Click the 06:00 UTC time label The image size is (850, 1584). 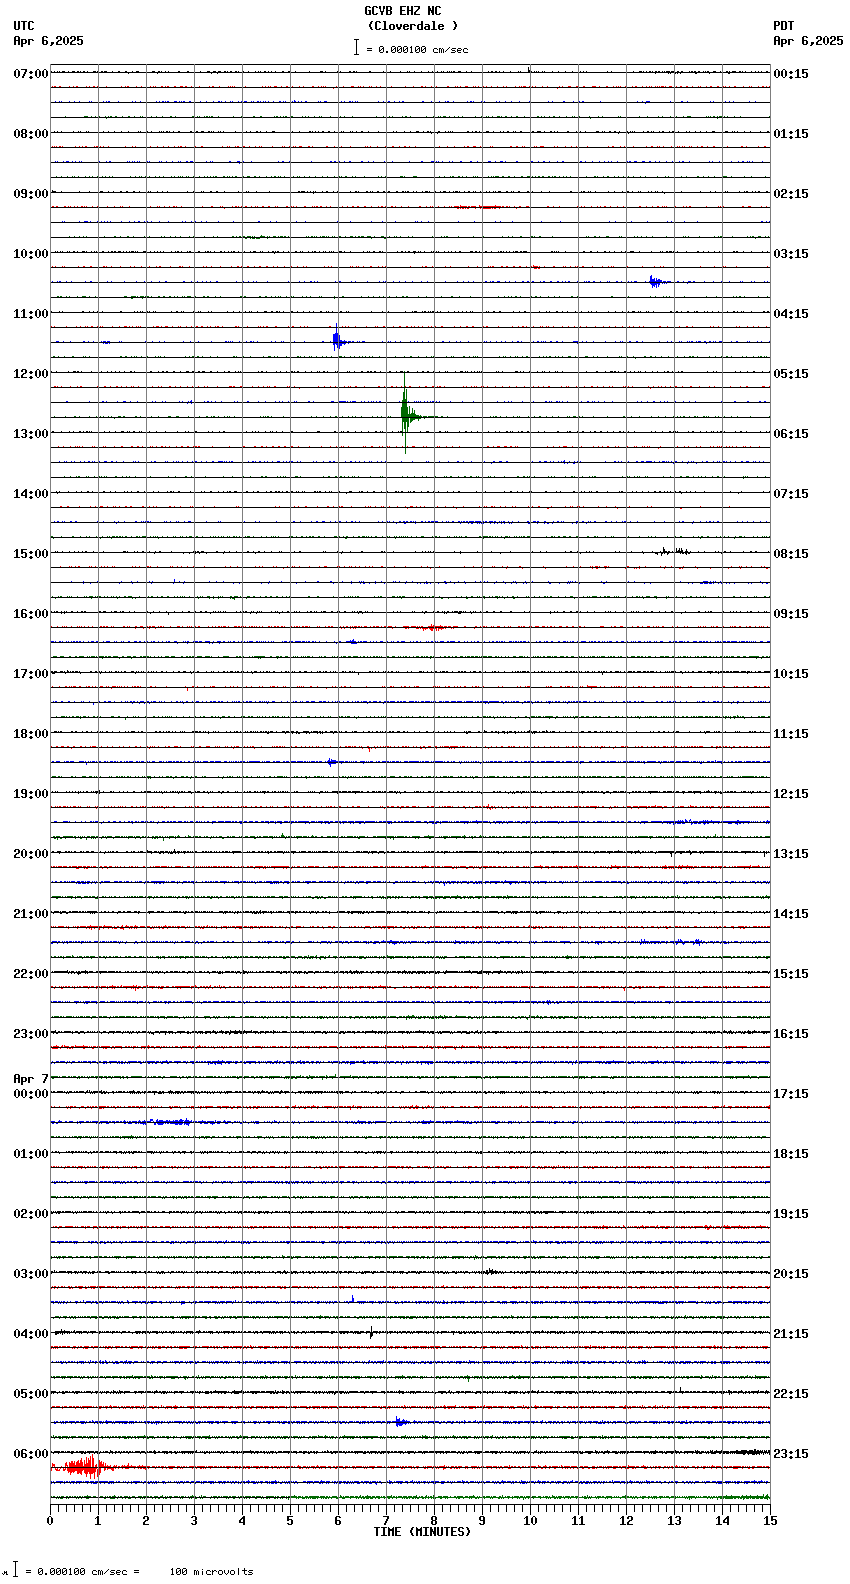pos(31,1454)
